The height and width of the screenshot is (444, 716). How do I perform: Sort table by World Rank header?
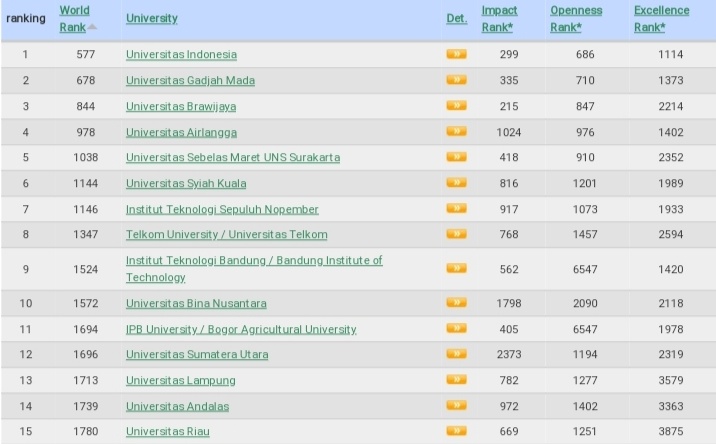click(74, 19)
